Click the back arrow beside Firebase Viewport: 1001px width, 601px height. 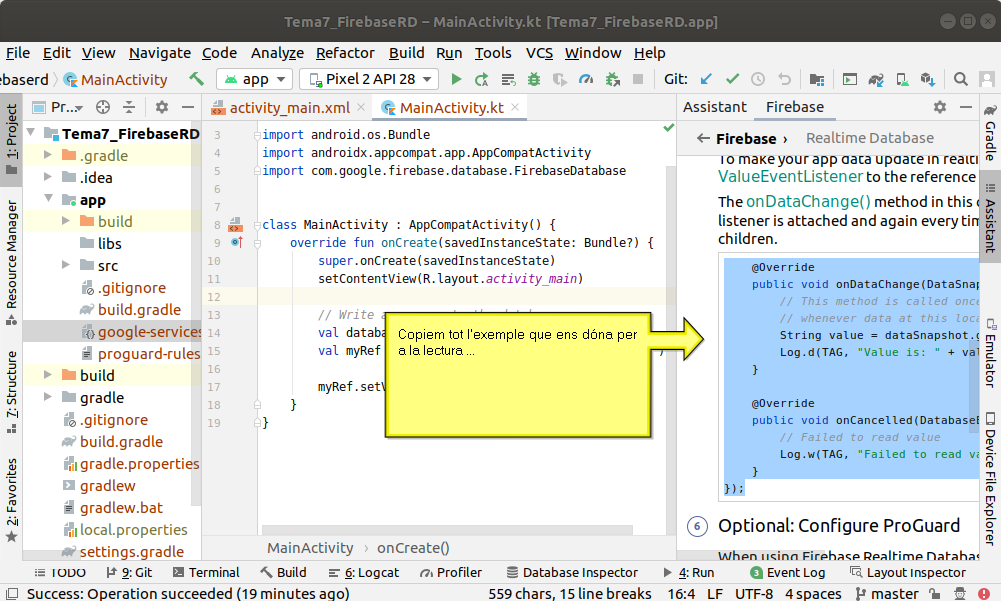tap(703, 138)
